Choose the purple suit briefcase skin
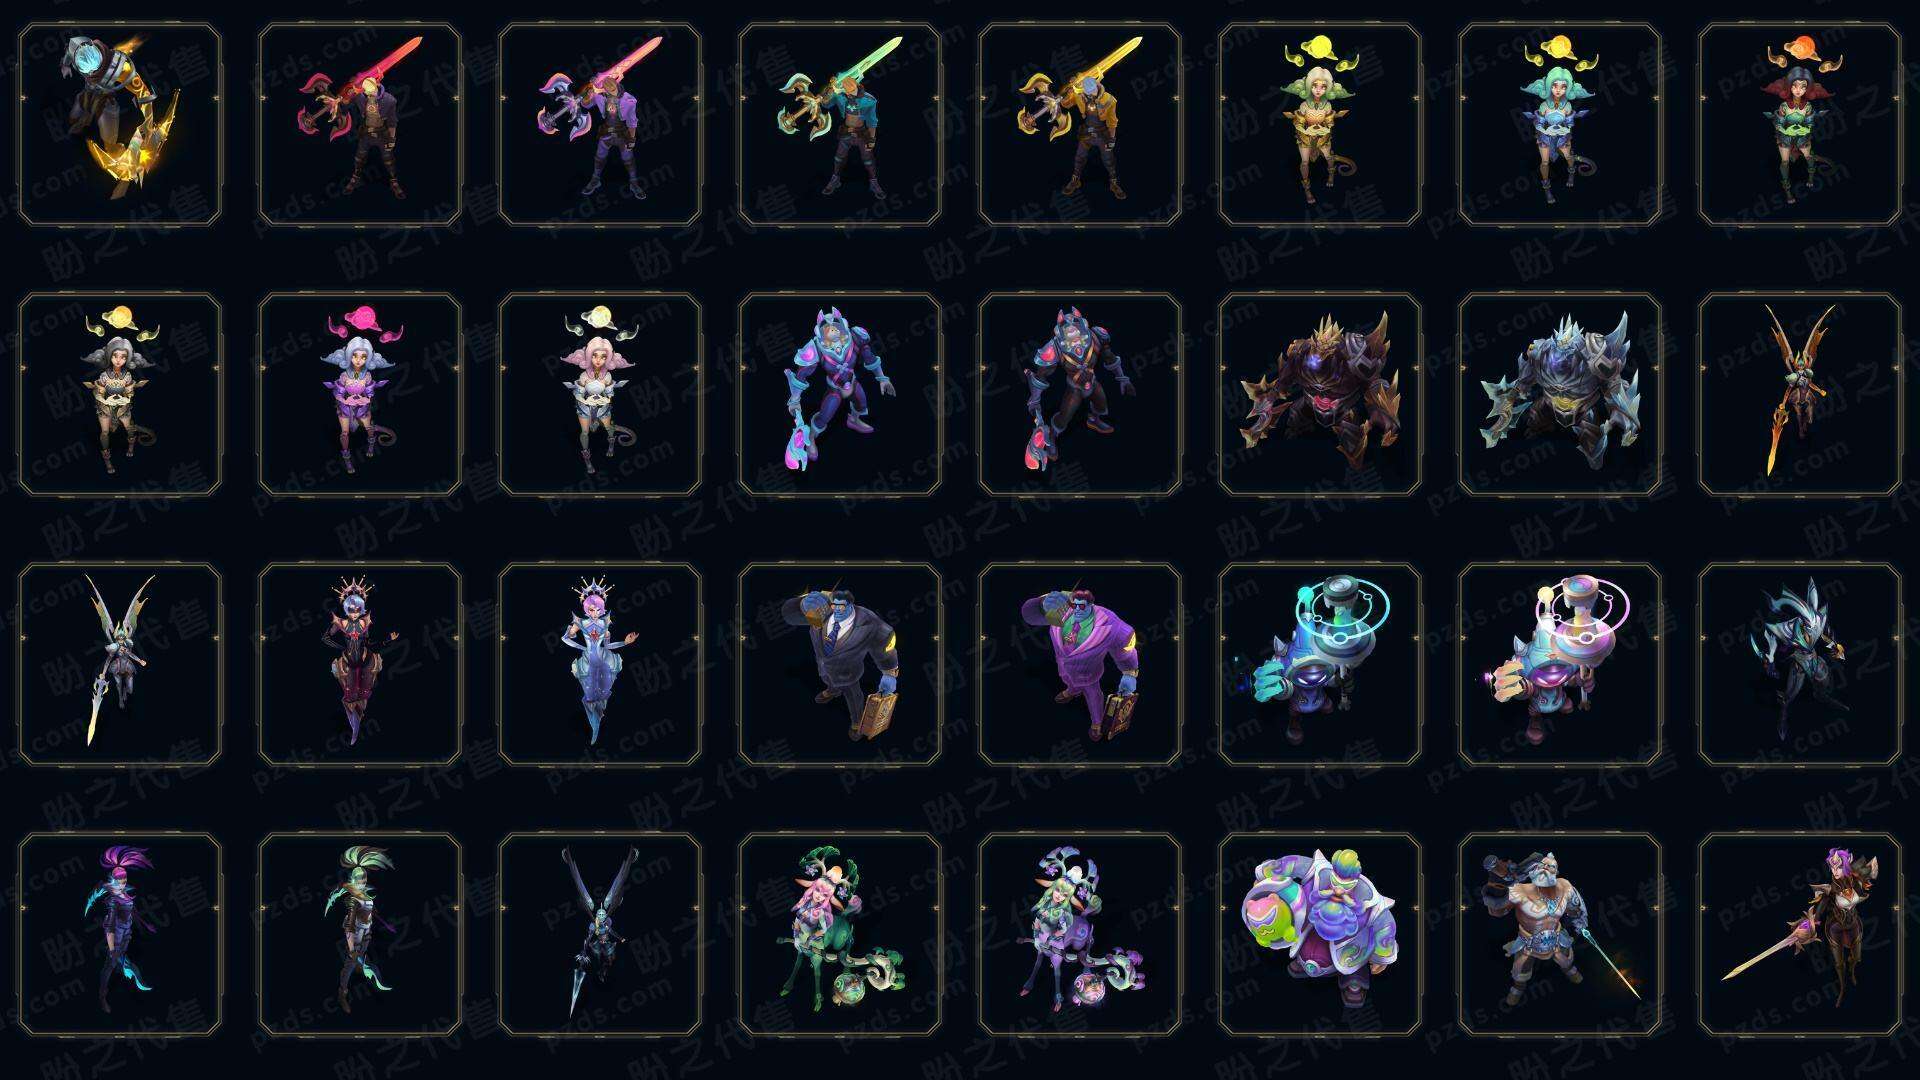Image resolution: width=1920 pixels, height=1080 pixels. click(1080, 664)
